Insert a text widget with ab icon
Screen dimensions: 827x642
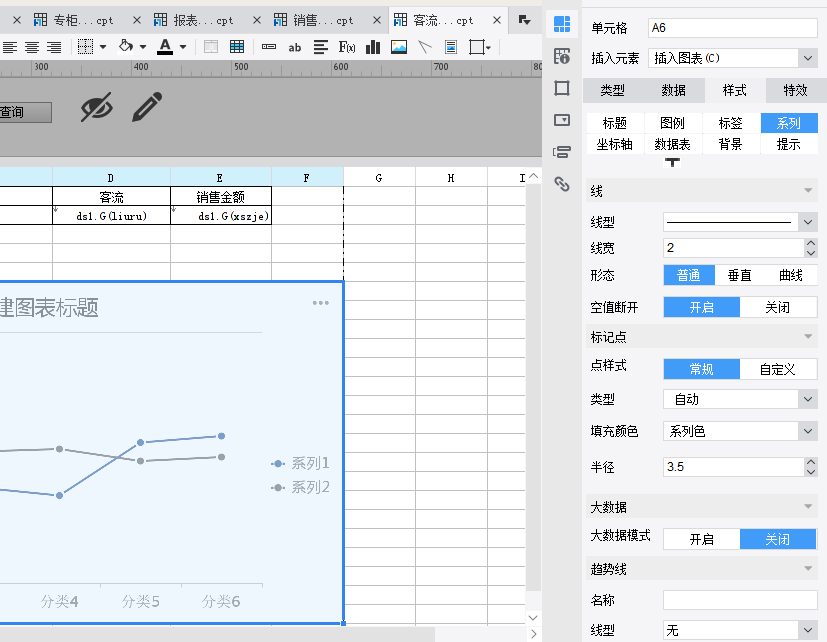294,47
